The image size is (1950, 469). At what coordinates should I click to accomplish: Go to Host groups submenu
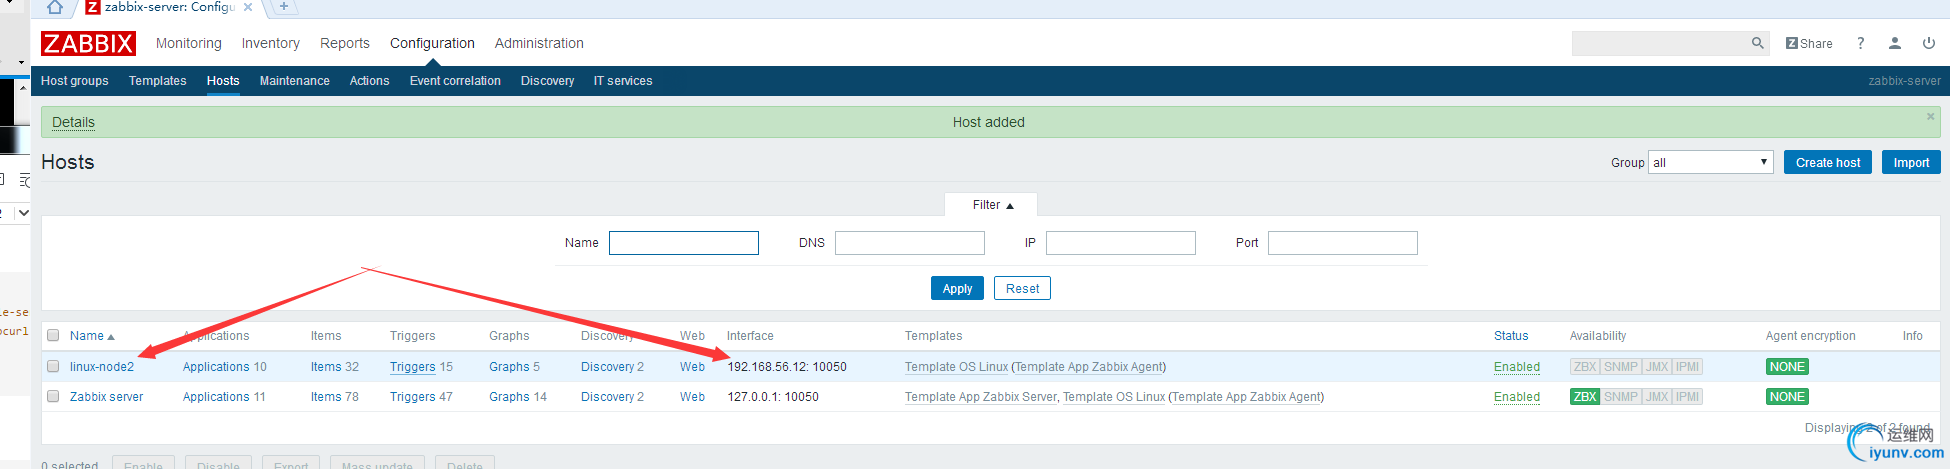click(75, 81)
